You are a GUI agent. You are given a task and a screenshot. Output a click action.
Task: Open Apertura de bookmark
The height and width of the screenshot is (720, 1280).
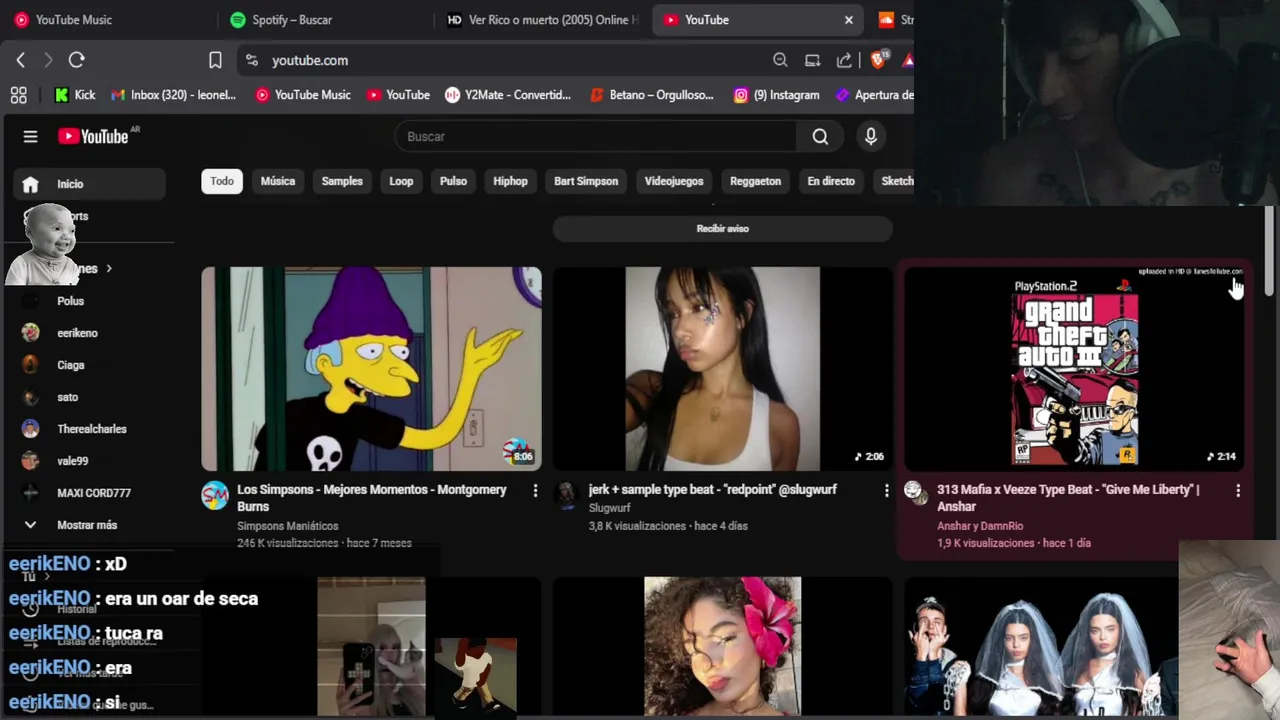pos(874,95)
